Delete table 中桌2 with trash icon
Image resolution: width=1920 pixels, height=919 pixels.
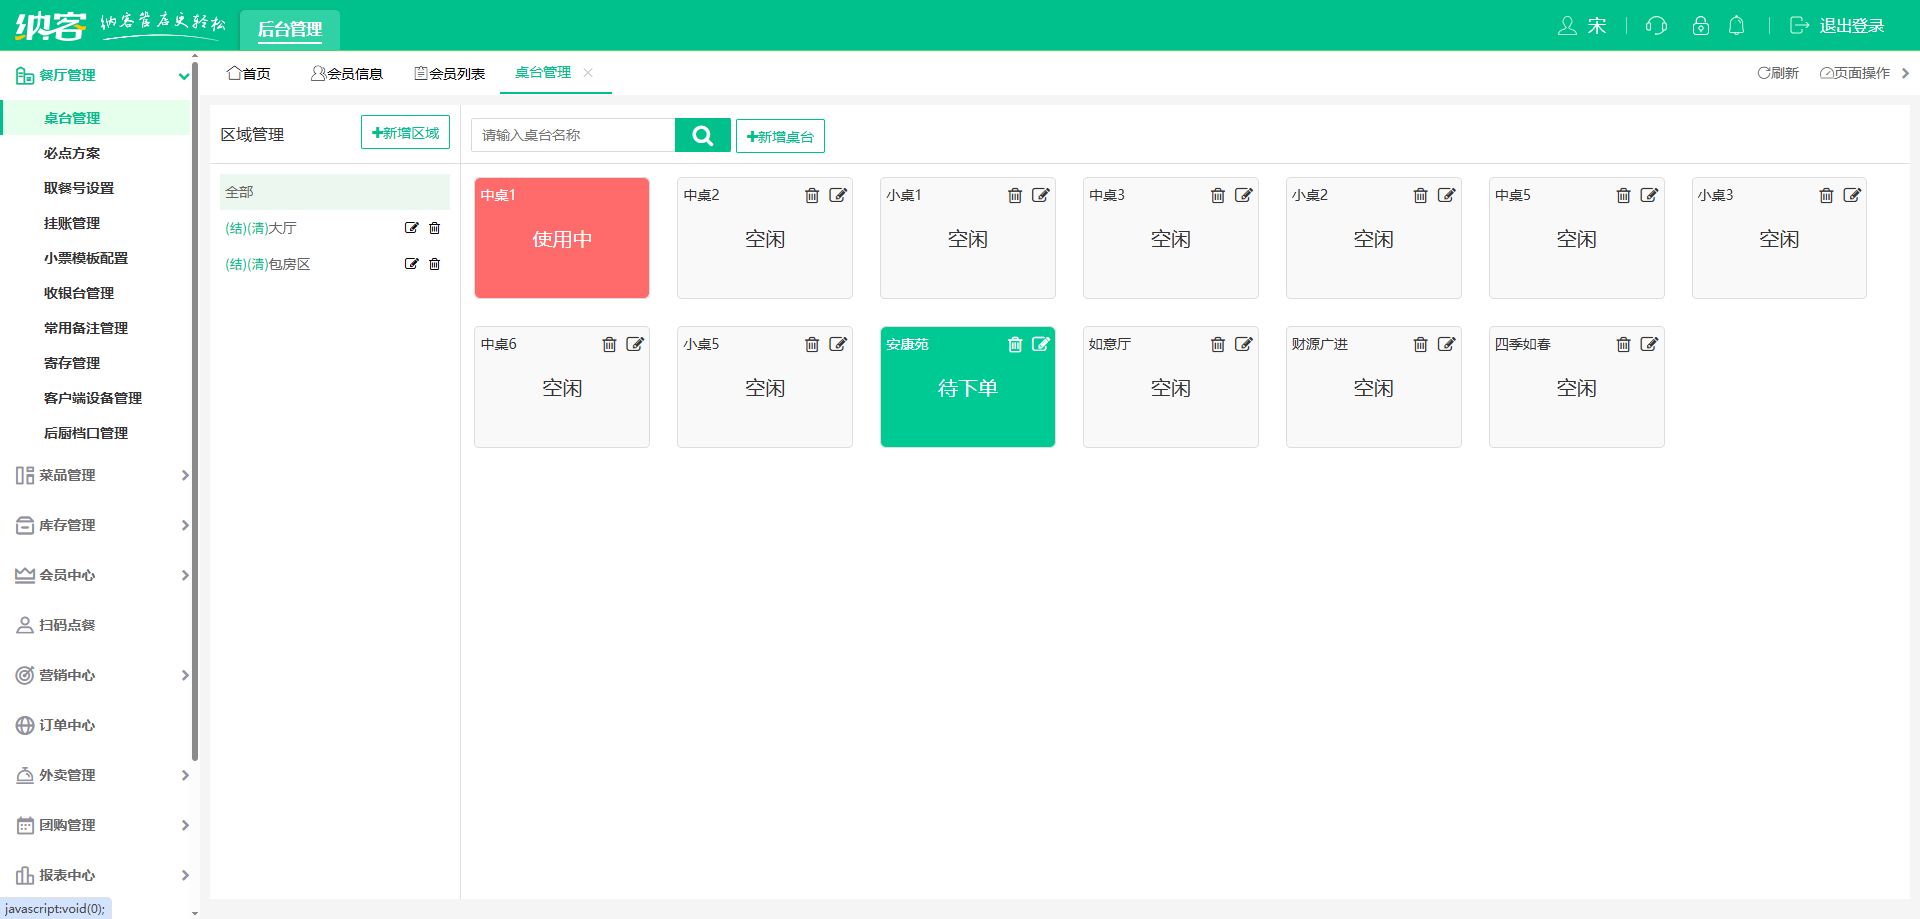point(812,196)
